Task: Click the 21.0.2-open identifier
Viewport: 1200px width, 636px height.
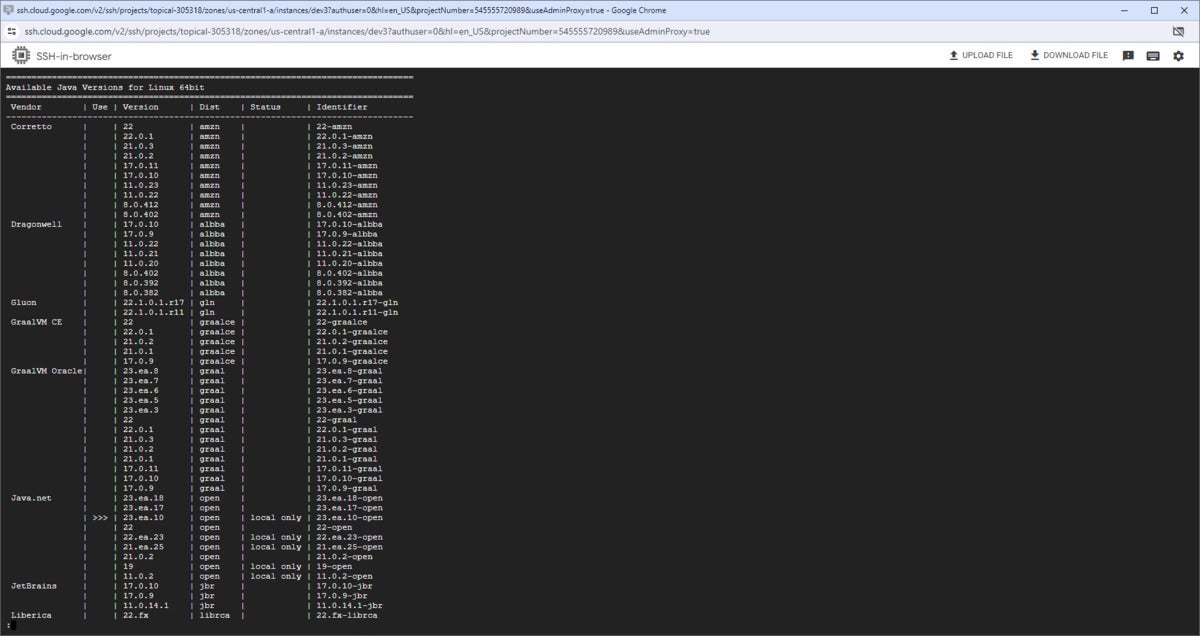Action: [x=345, y=557]
